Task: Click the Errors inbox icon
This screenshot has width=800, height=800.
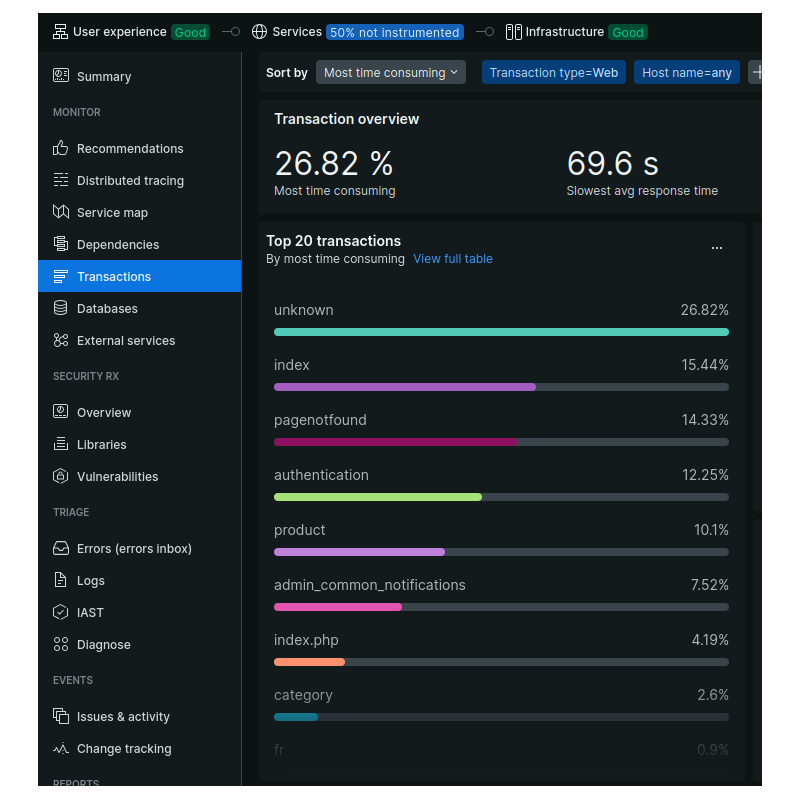Action: [x=61, y=548]
